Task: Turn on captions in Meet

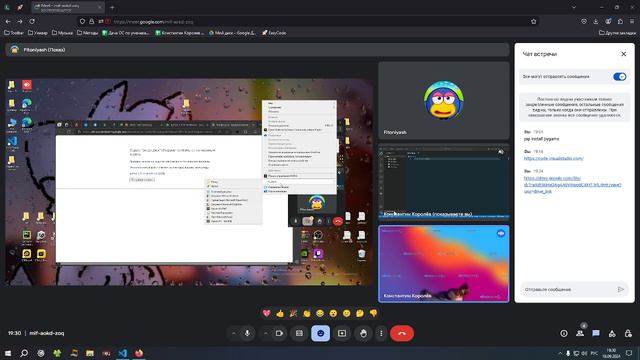Action: click(299, 333)
